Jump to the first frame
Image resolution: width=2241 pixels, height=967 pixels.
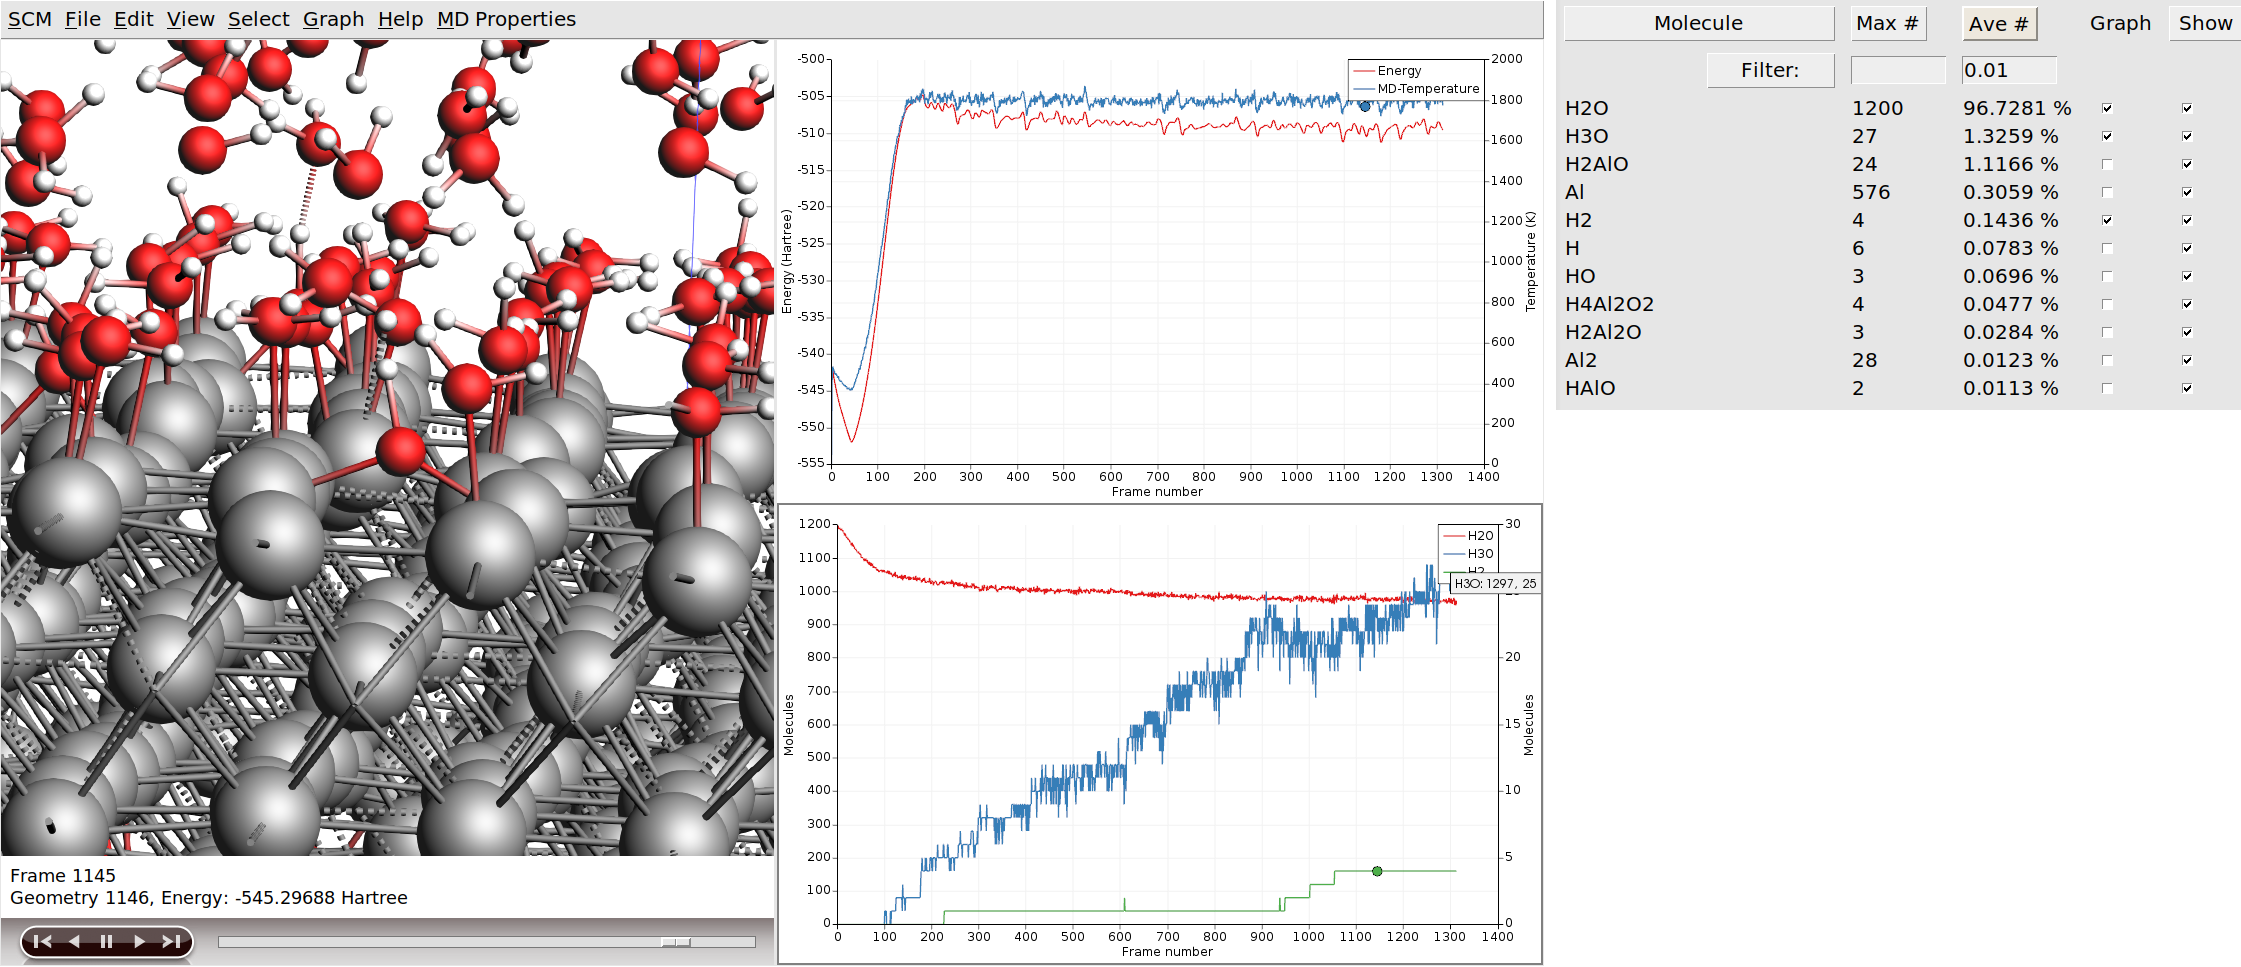pos(42,941)
